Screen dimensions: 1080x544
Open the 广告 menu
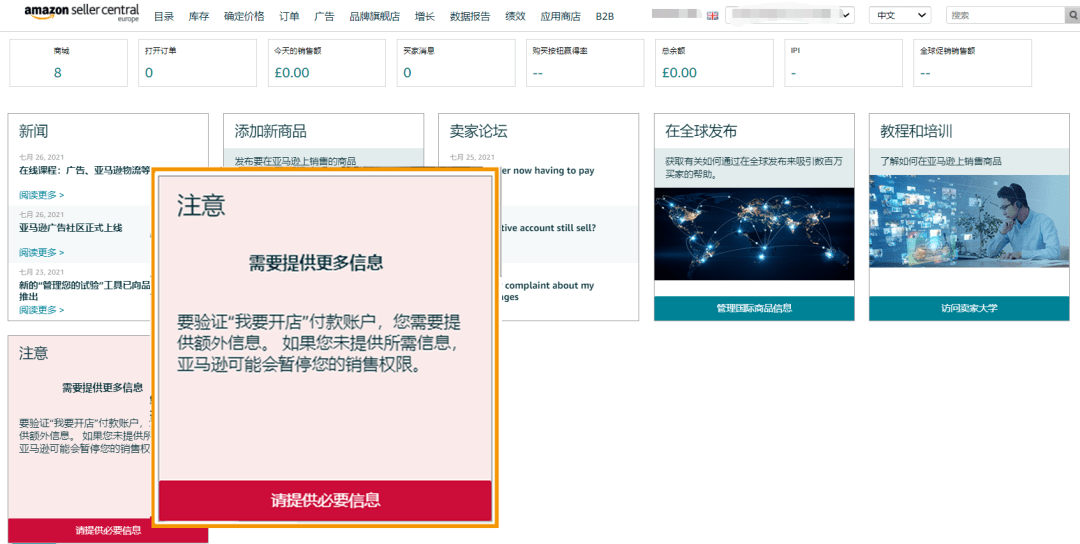coord(324,16)
